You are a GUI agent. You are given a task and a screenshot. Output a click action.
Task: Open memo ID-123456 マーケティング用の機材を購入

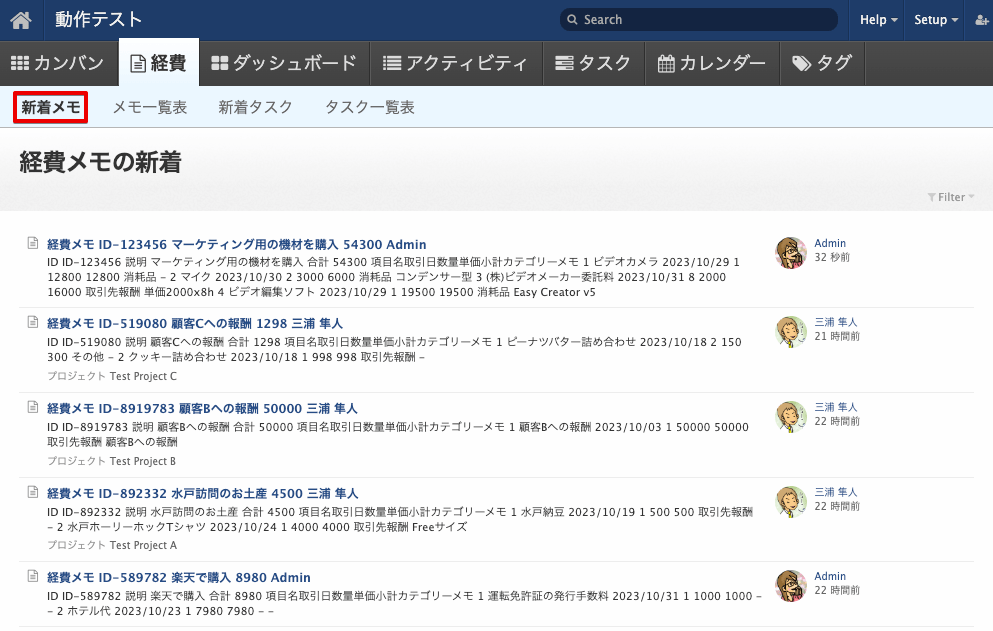click(236, 245)
